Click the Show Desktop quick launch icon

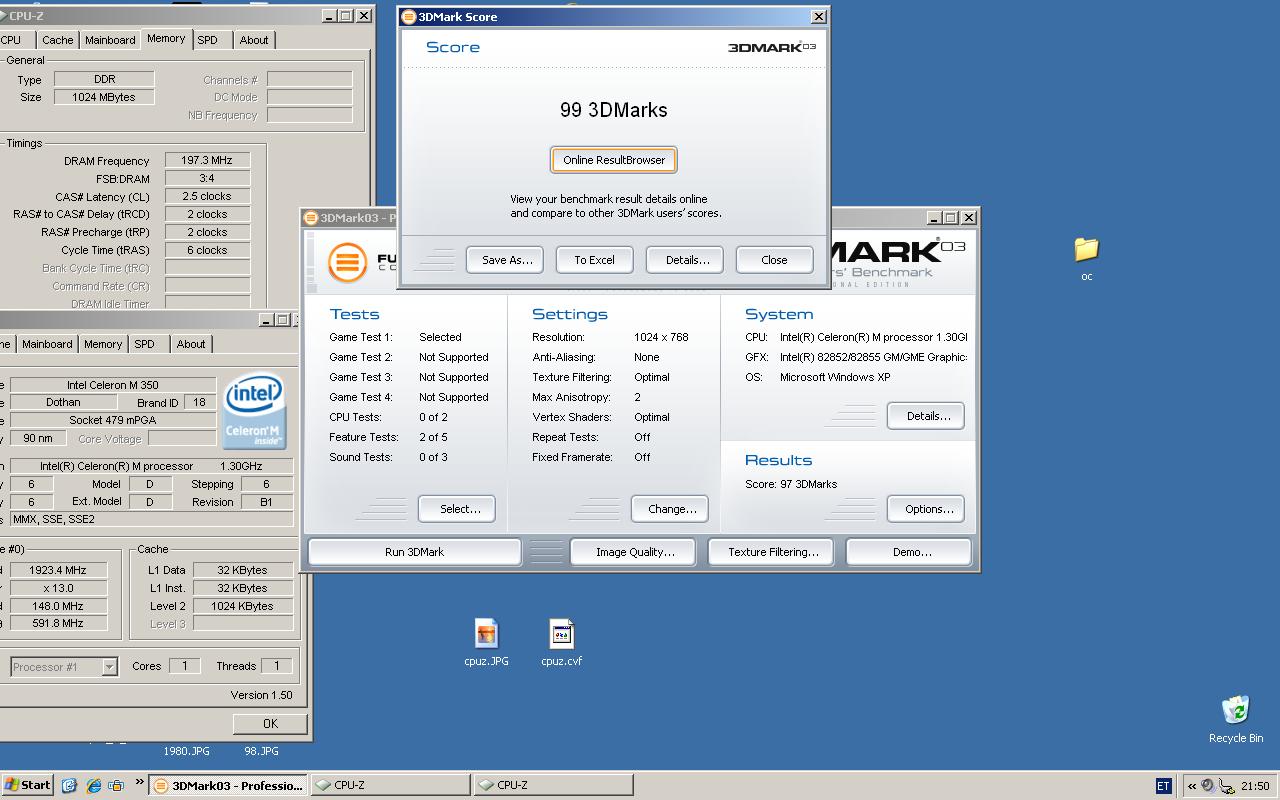(69, 786)
